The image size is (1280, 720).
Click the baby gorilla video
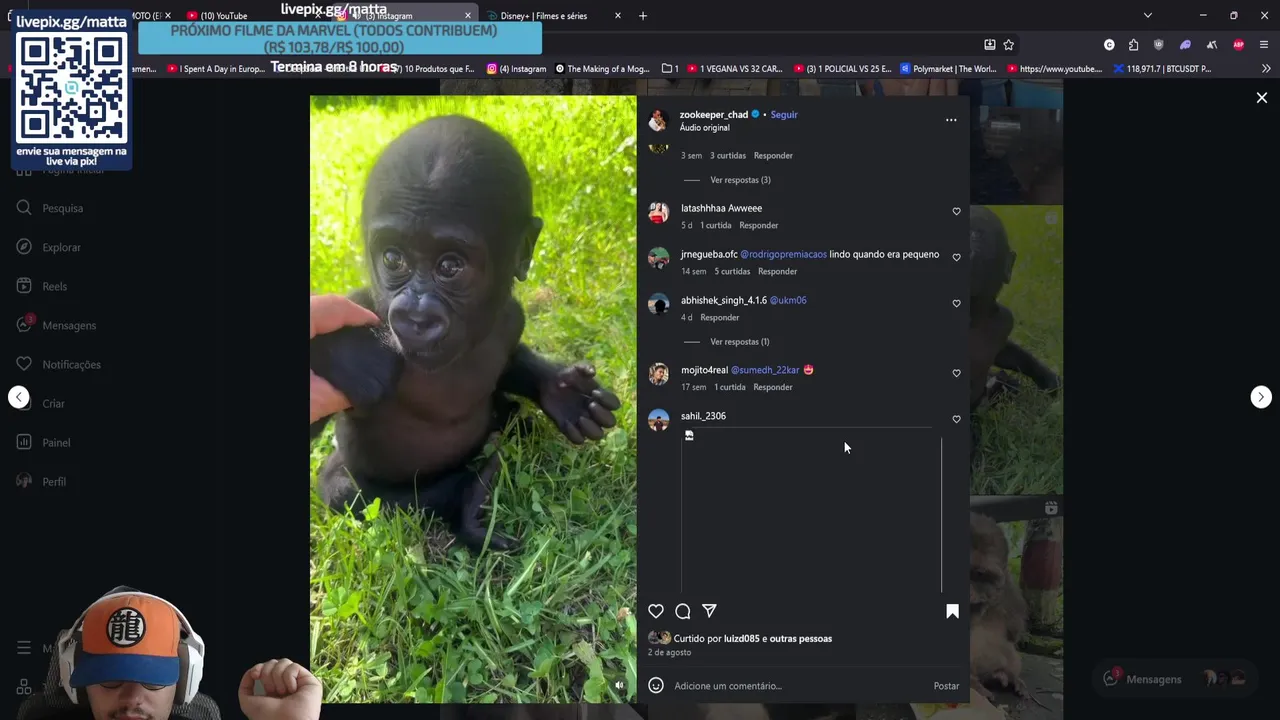pos(473,399)
